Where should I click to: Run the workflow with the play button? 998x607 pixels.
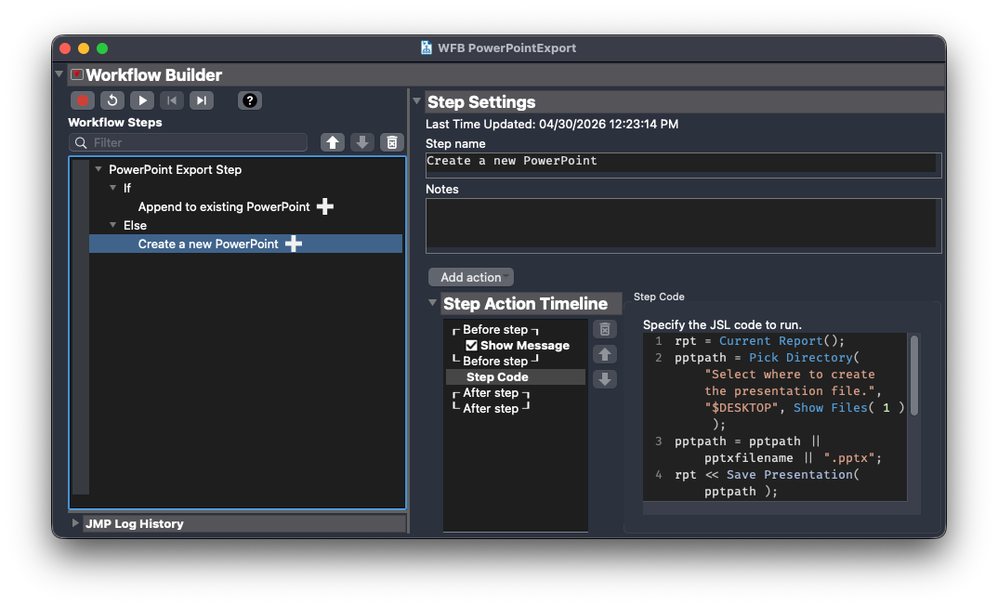[x=142, y=101]
